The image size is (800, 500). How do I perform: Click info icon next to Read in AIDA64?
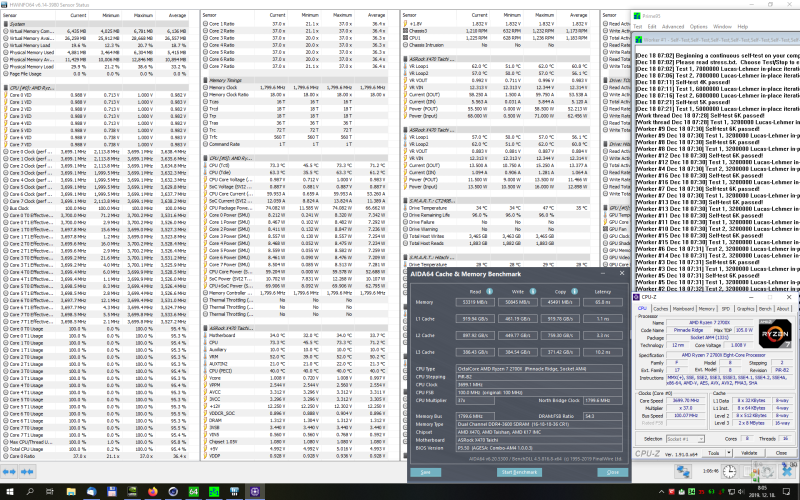pos(489,291)
